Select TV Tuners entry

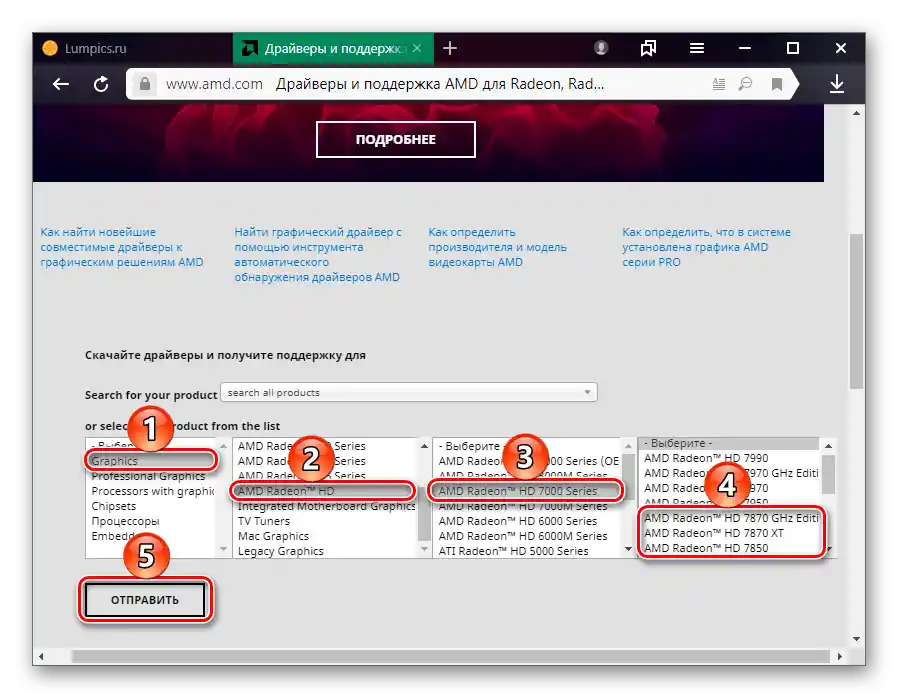click(325, 521)
